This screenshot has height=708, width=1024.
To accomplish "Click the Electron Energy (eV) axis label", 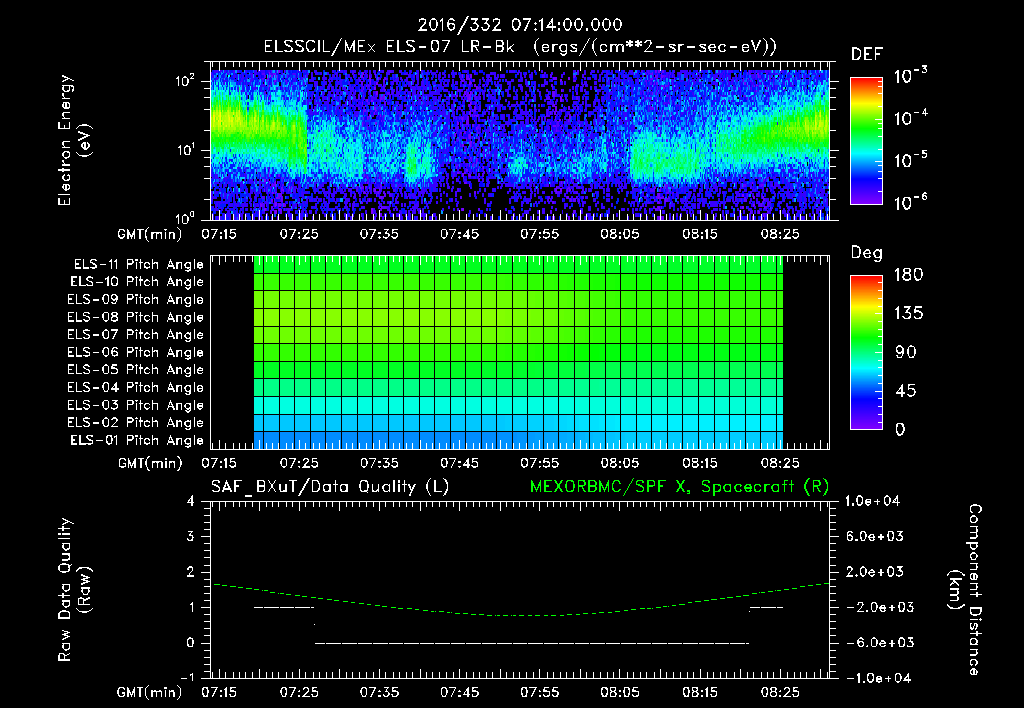I will [74, 140].
